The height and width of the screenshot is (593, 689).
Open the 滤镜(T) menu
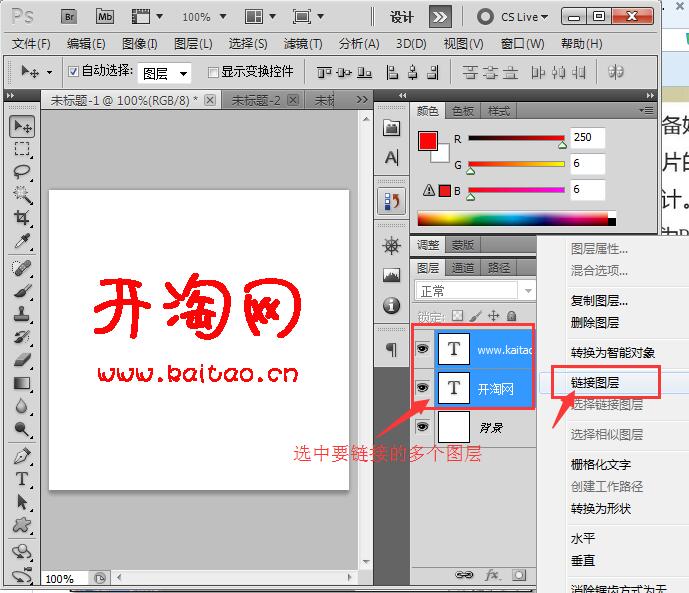[303, 43]
